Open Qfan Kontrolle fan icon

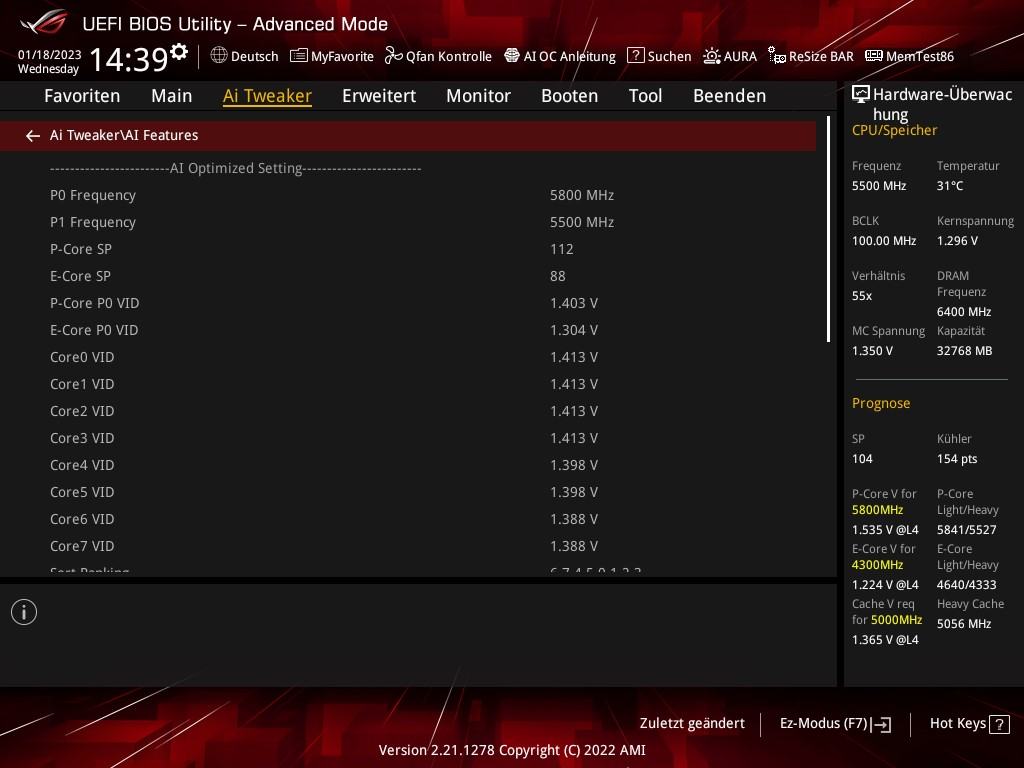tap(393, 56)
